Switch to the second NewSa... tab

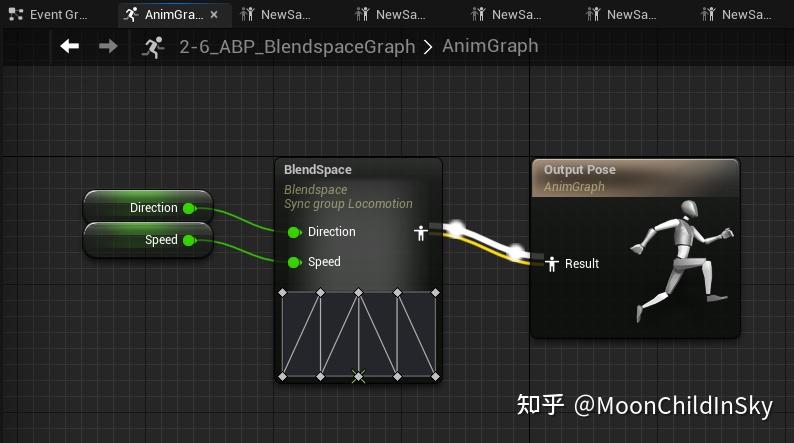click(x=391, y=15)
